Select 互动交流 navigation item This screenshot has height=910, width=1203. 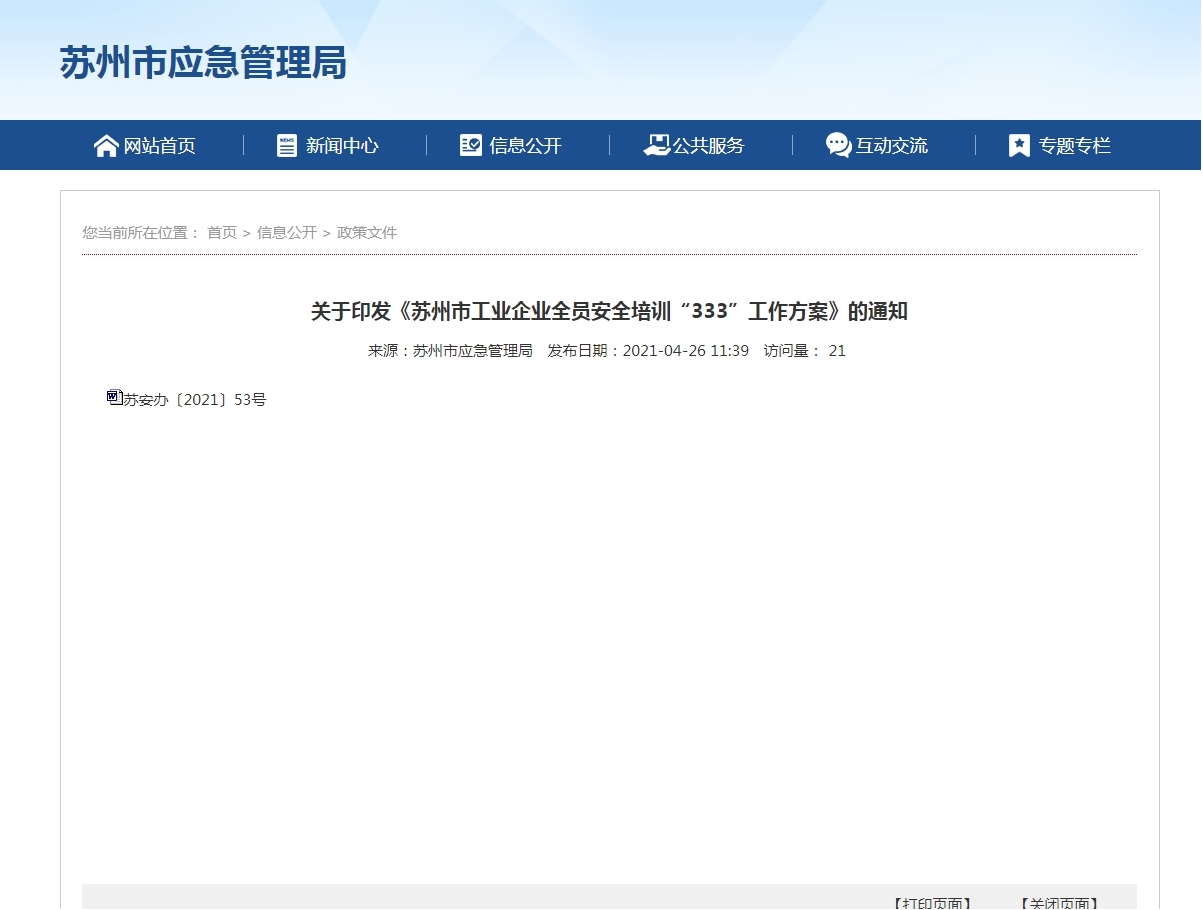[891, 146]
